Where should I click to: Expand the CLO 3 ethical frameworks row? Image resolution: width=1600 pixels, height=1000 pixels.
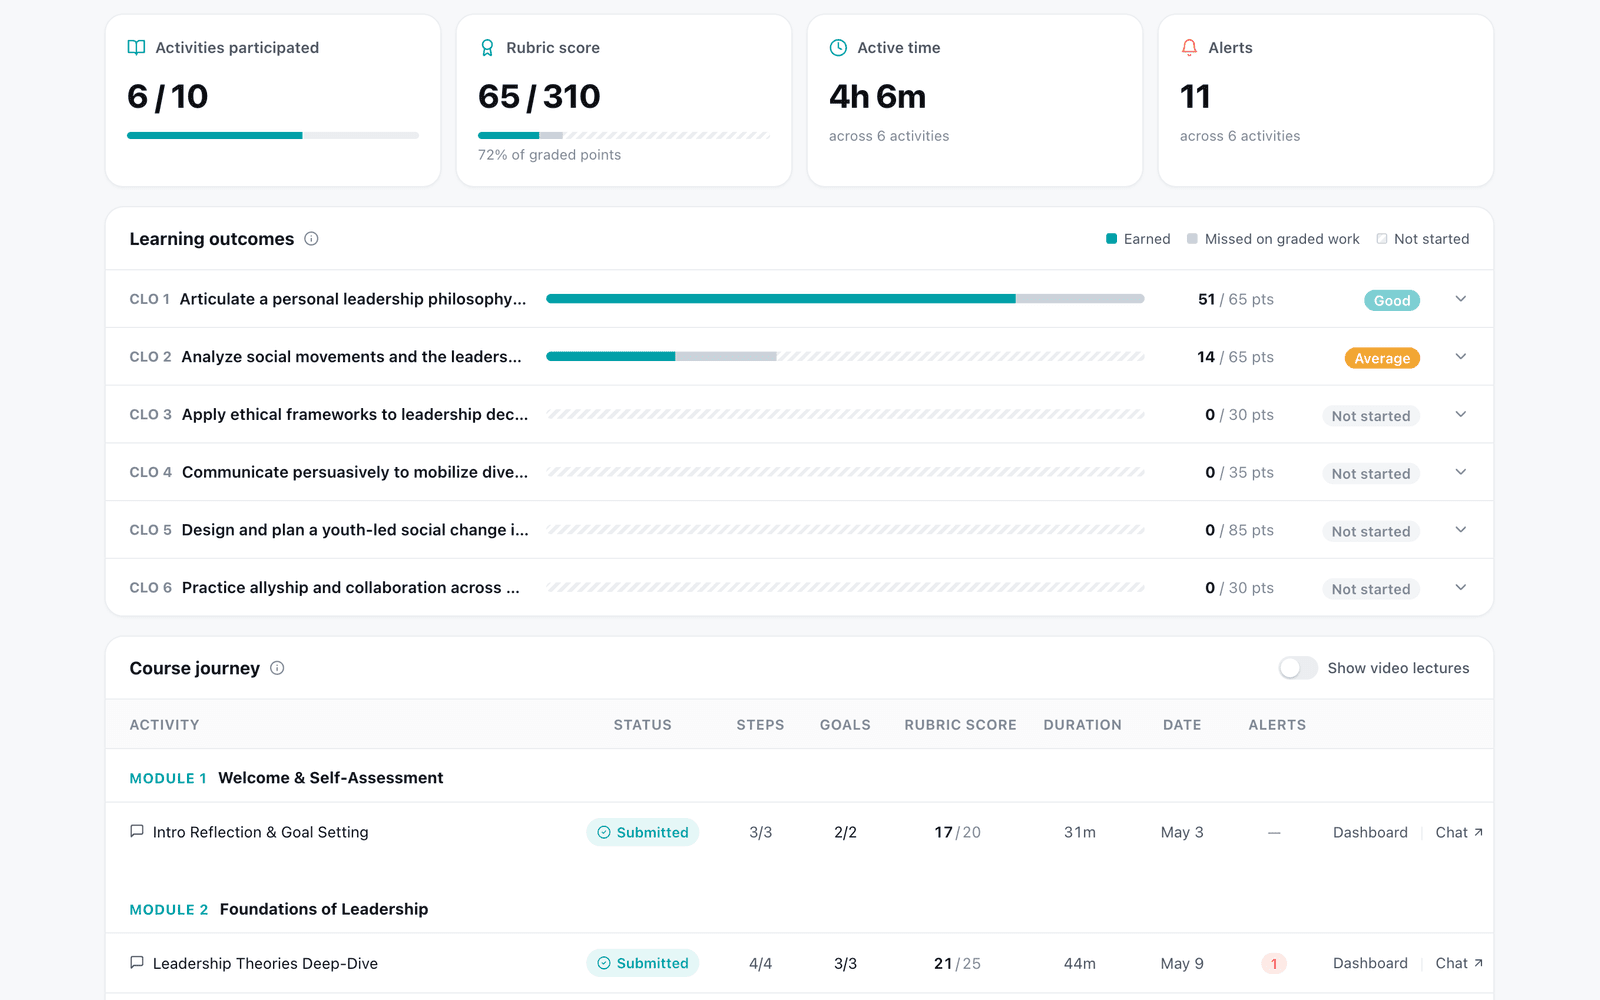pos(1461,415)
